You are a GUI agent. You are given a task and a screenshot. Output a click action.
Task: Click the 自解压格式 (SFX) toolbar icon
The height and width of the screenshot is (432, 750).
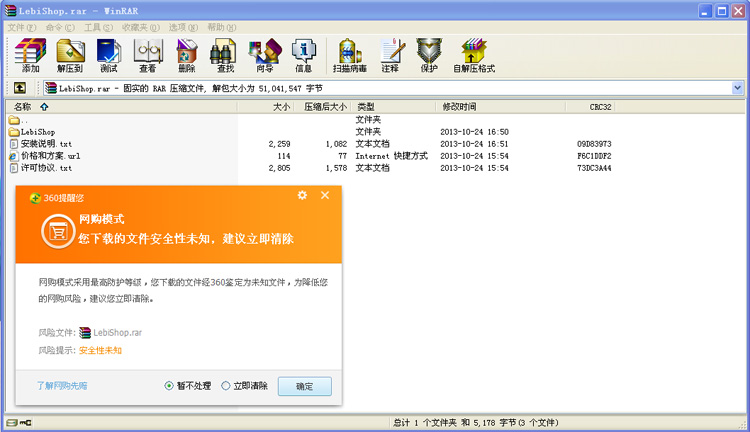[474, 55]
